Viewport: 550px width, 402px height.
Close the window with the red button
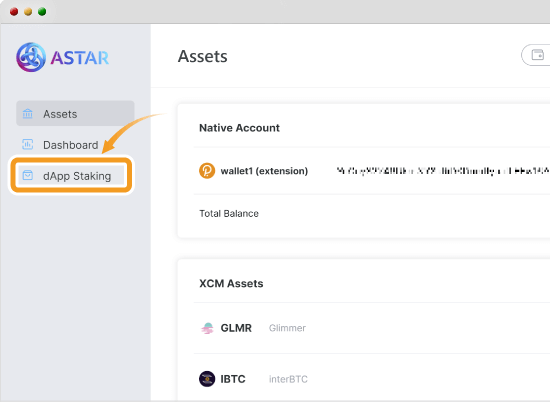14,12
